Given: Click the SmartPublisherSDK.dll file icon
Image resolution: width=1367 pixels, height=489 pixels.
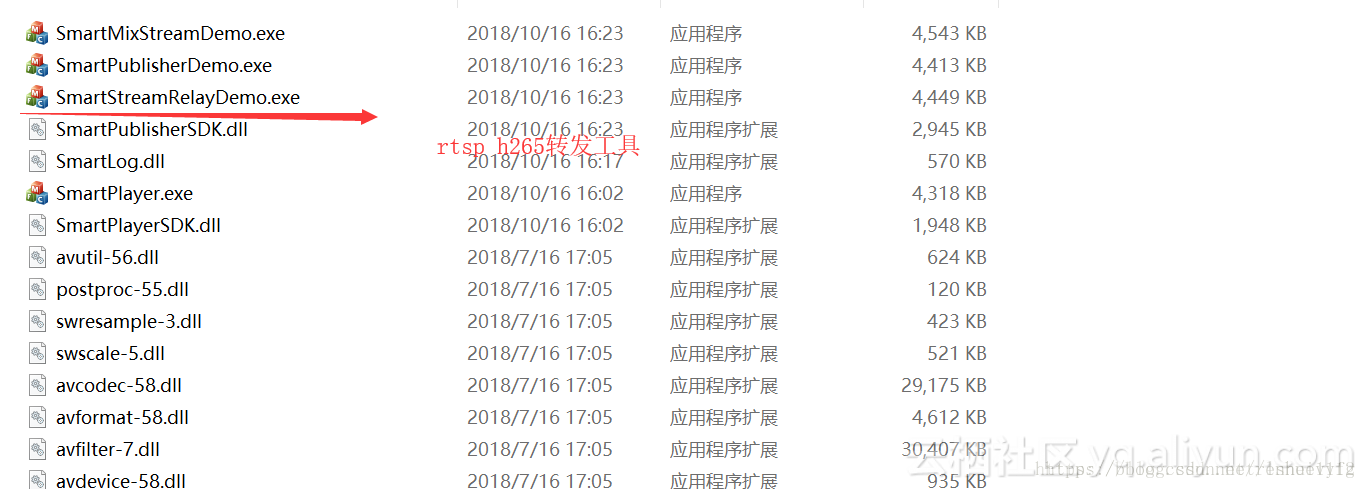Looking at the screenshot, I should tap(37, 129).
